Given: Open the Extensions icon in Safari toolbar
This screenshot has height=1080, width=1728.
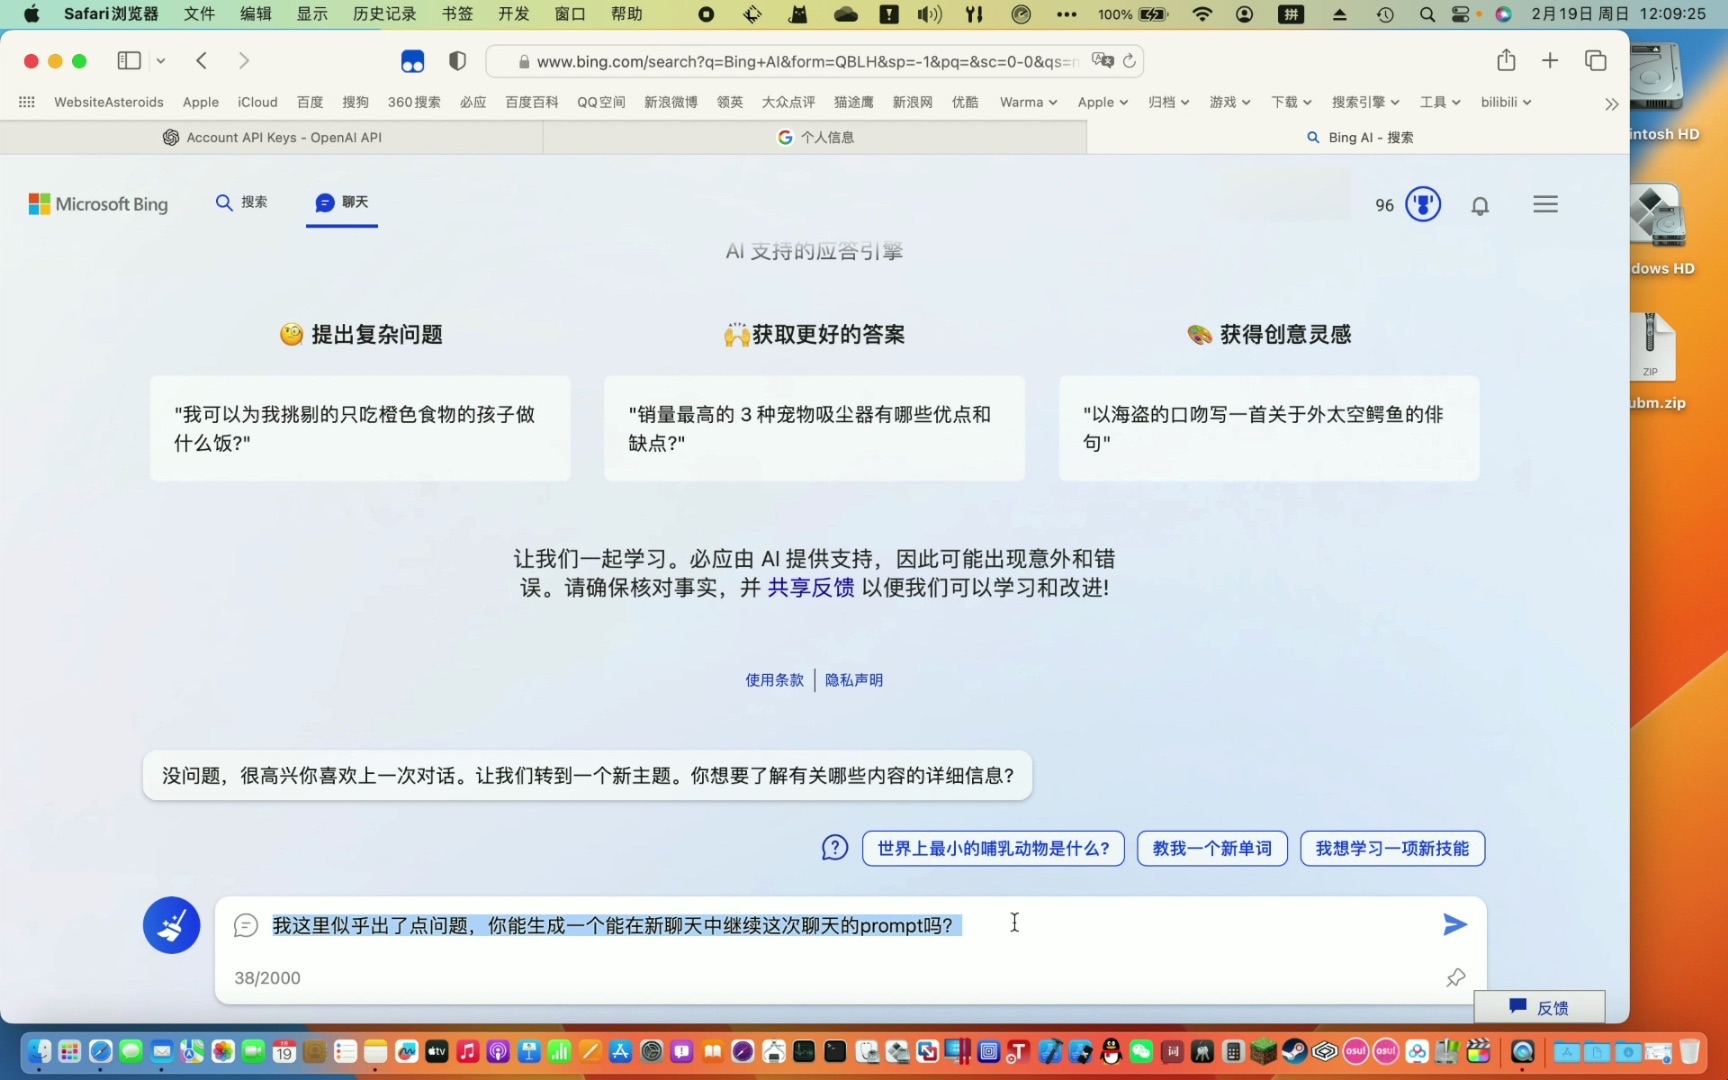Looking at the screenshot, I should [x=412, y=61].
